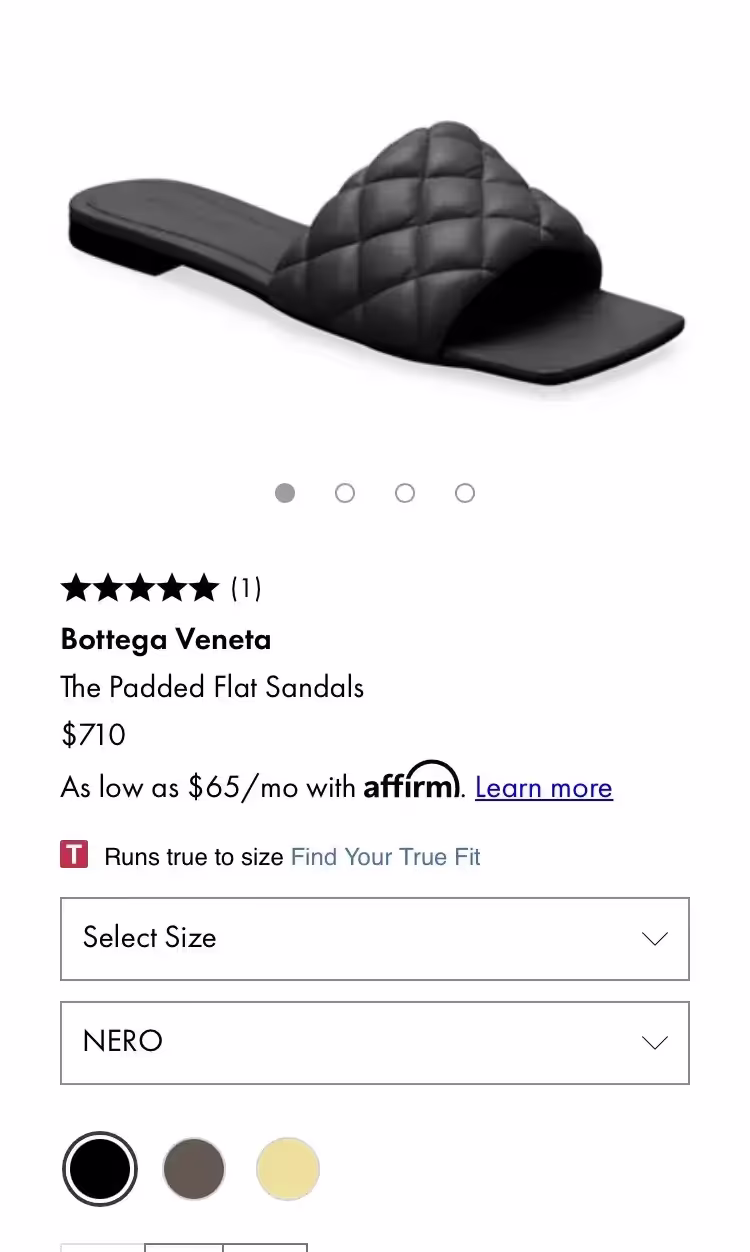Jump to the fourth carousel image dot
This screenshot has width=750, height=1252.
click(465, 493)
